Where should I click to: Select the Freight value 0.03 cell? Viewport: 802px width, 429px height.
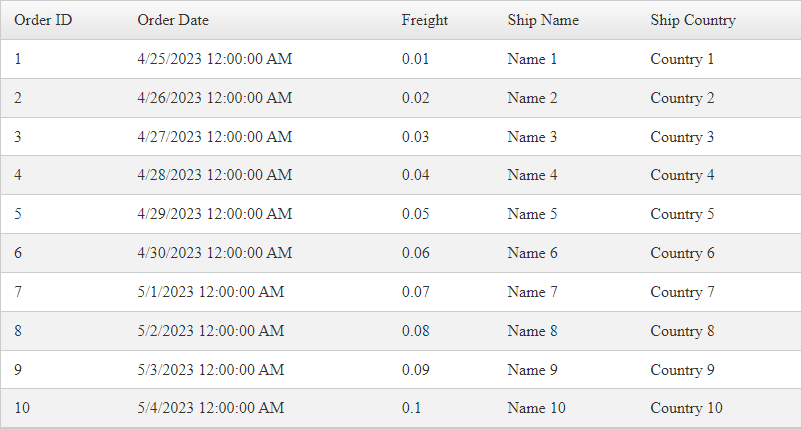(x=415, y=137)
